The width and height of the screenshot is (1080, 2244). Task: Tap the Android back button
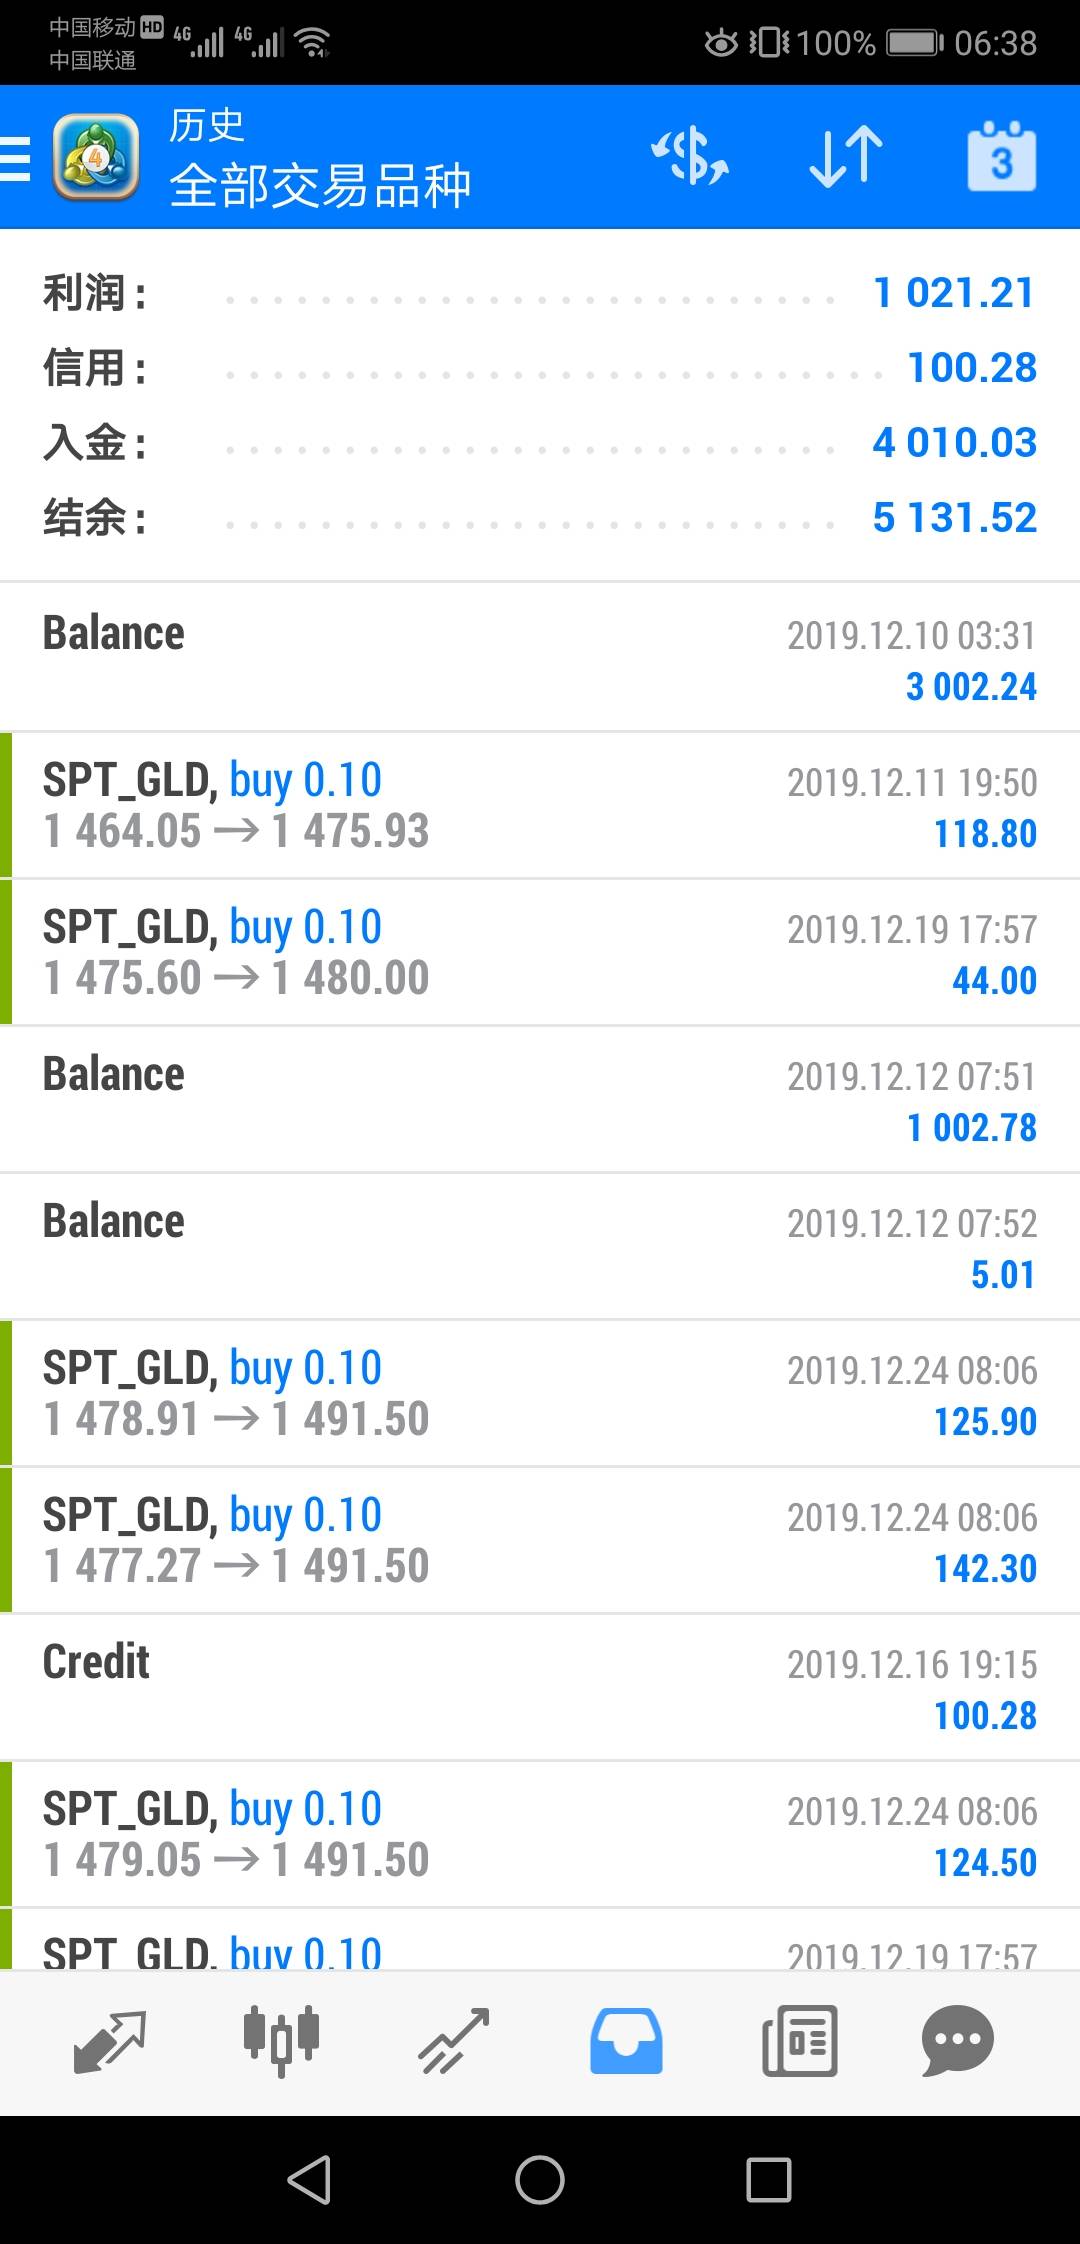coord(309,2179)
